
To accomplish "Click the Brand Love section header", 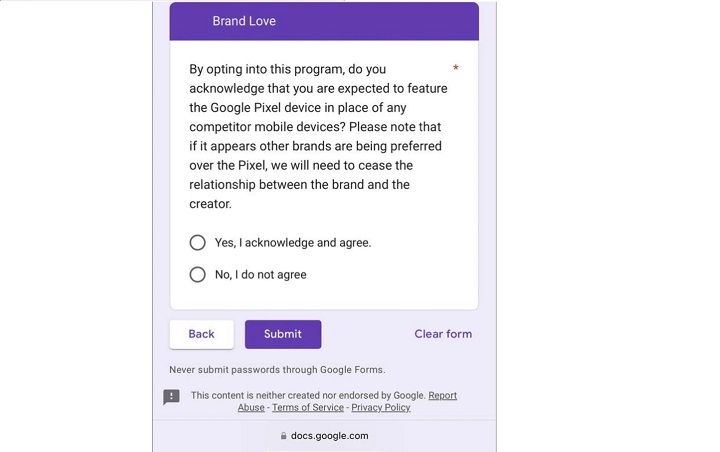I will click(x=244, y=21).
